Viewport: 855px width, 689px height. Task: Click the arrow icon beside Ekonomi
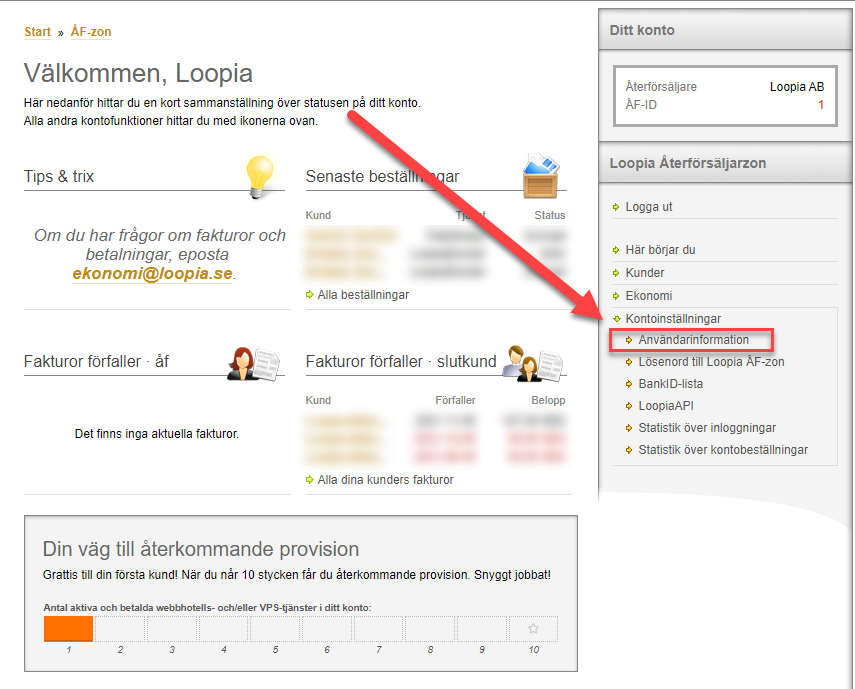pyautogui.click(x=616, y=296)
